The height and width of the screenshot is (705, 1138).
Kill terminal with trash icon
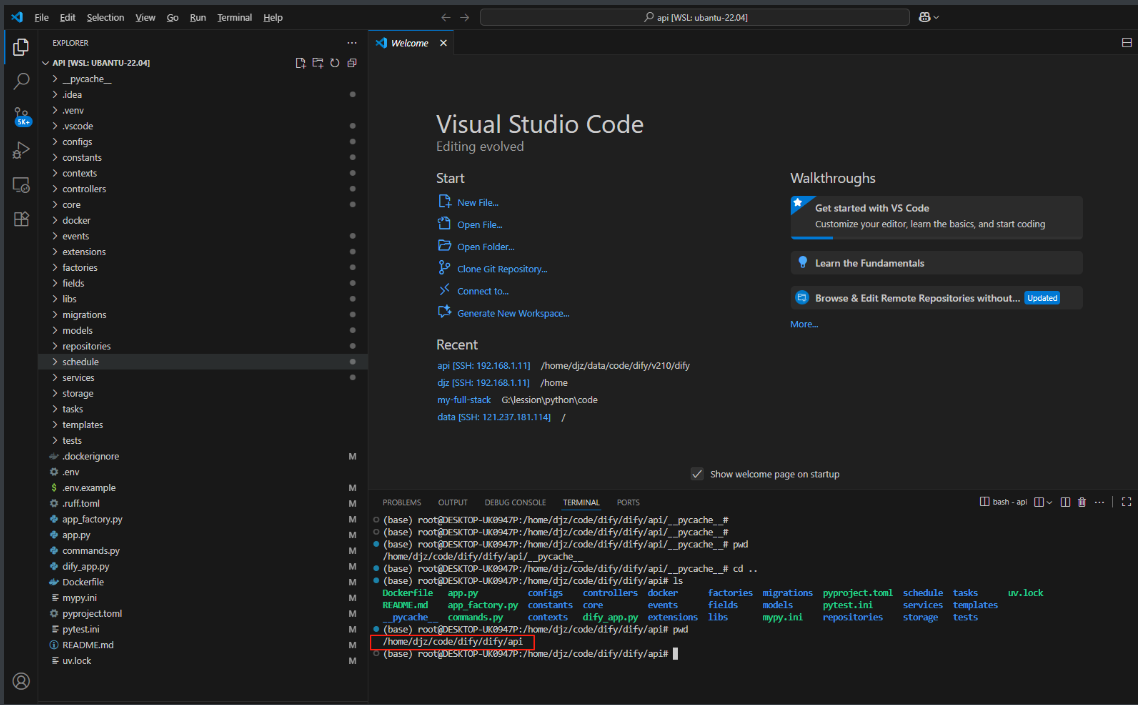[1082, 502]
